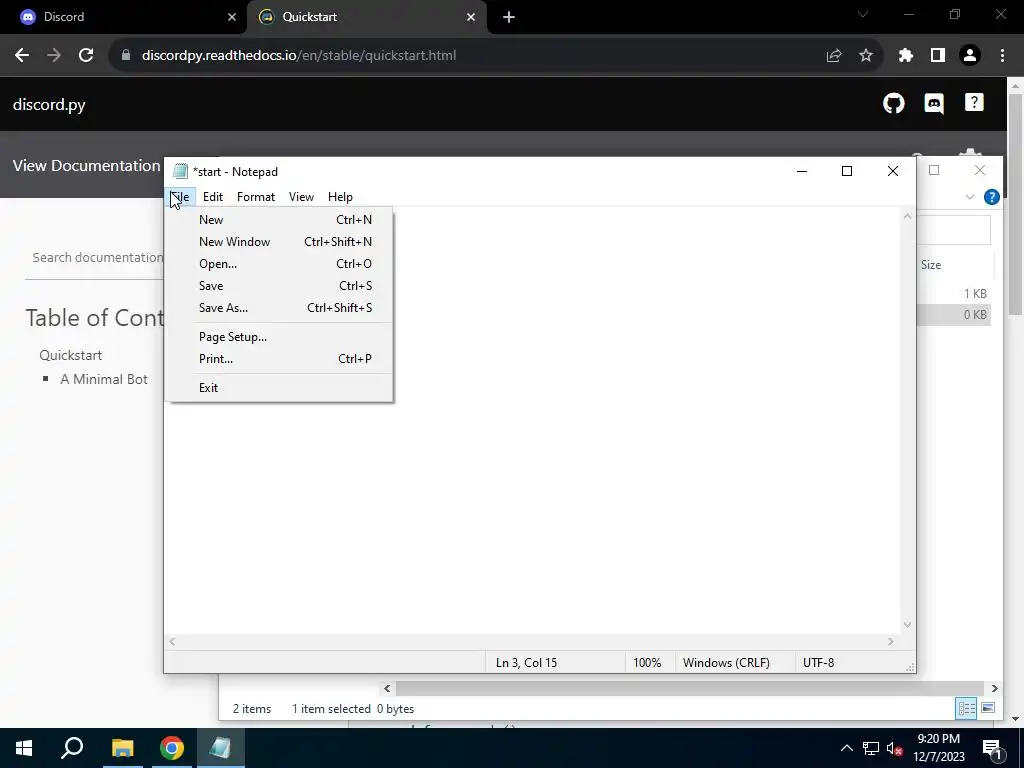Image resolution: width=1024 pixels, height=768 pixels.
Task: Open the notification center icon
Action: click(992, 748)
